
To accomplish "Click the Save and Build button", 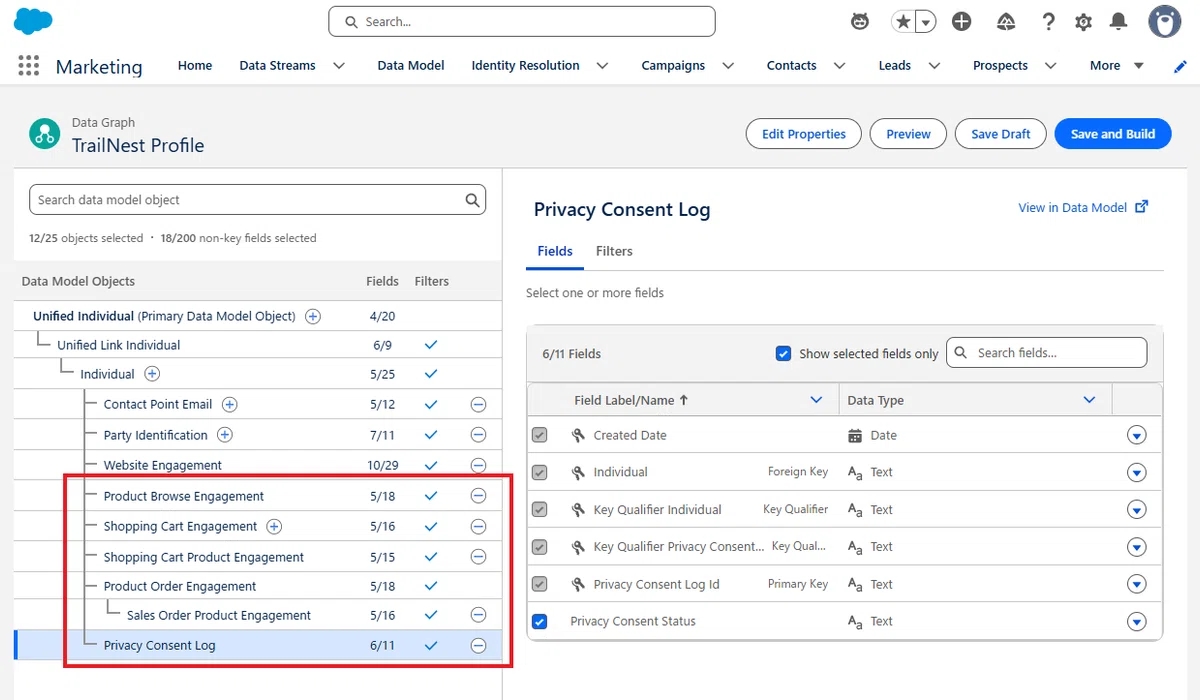I will (1113, 134).
